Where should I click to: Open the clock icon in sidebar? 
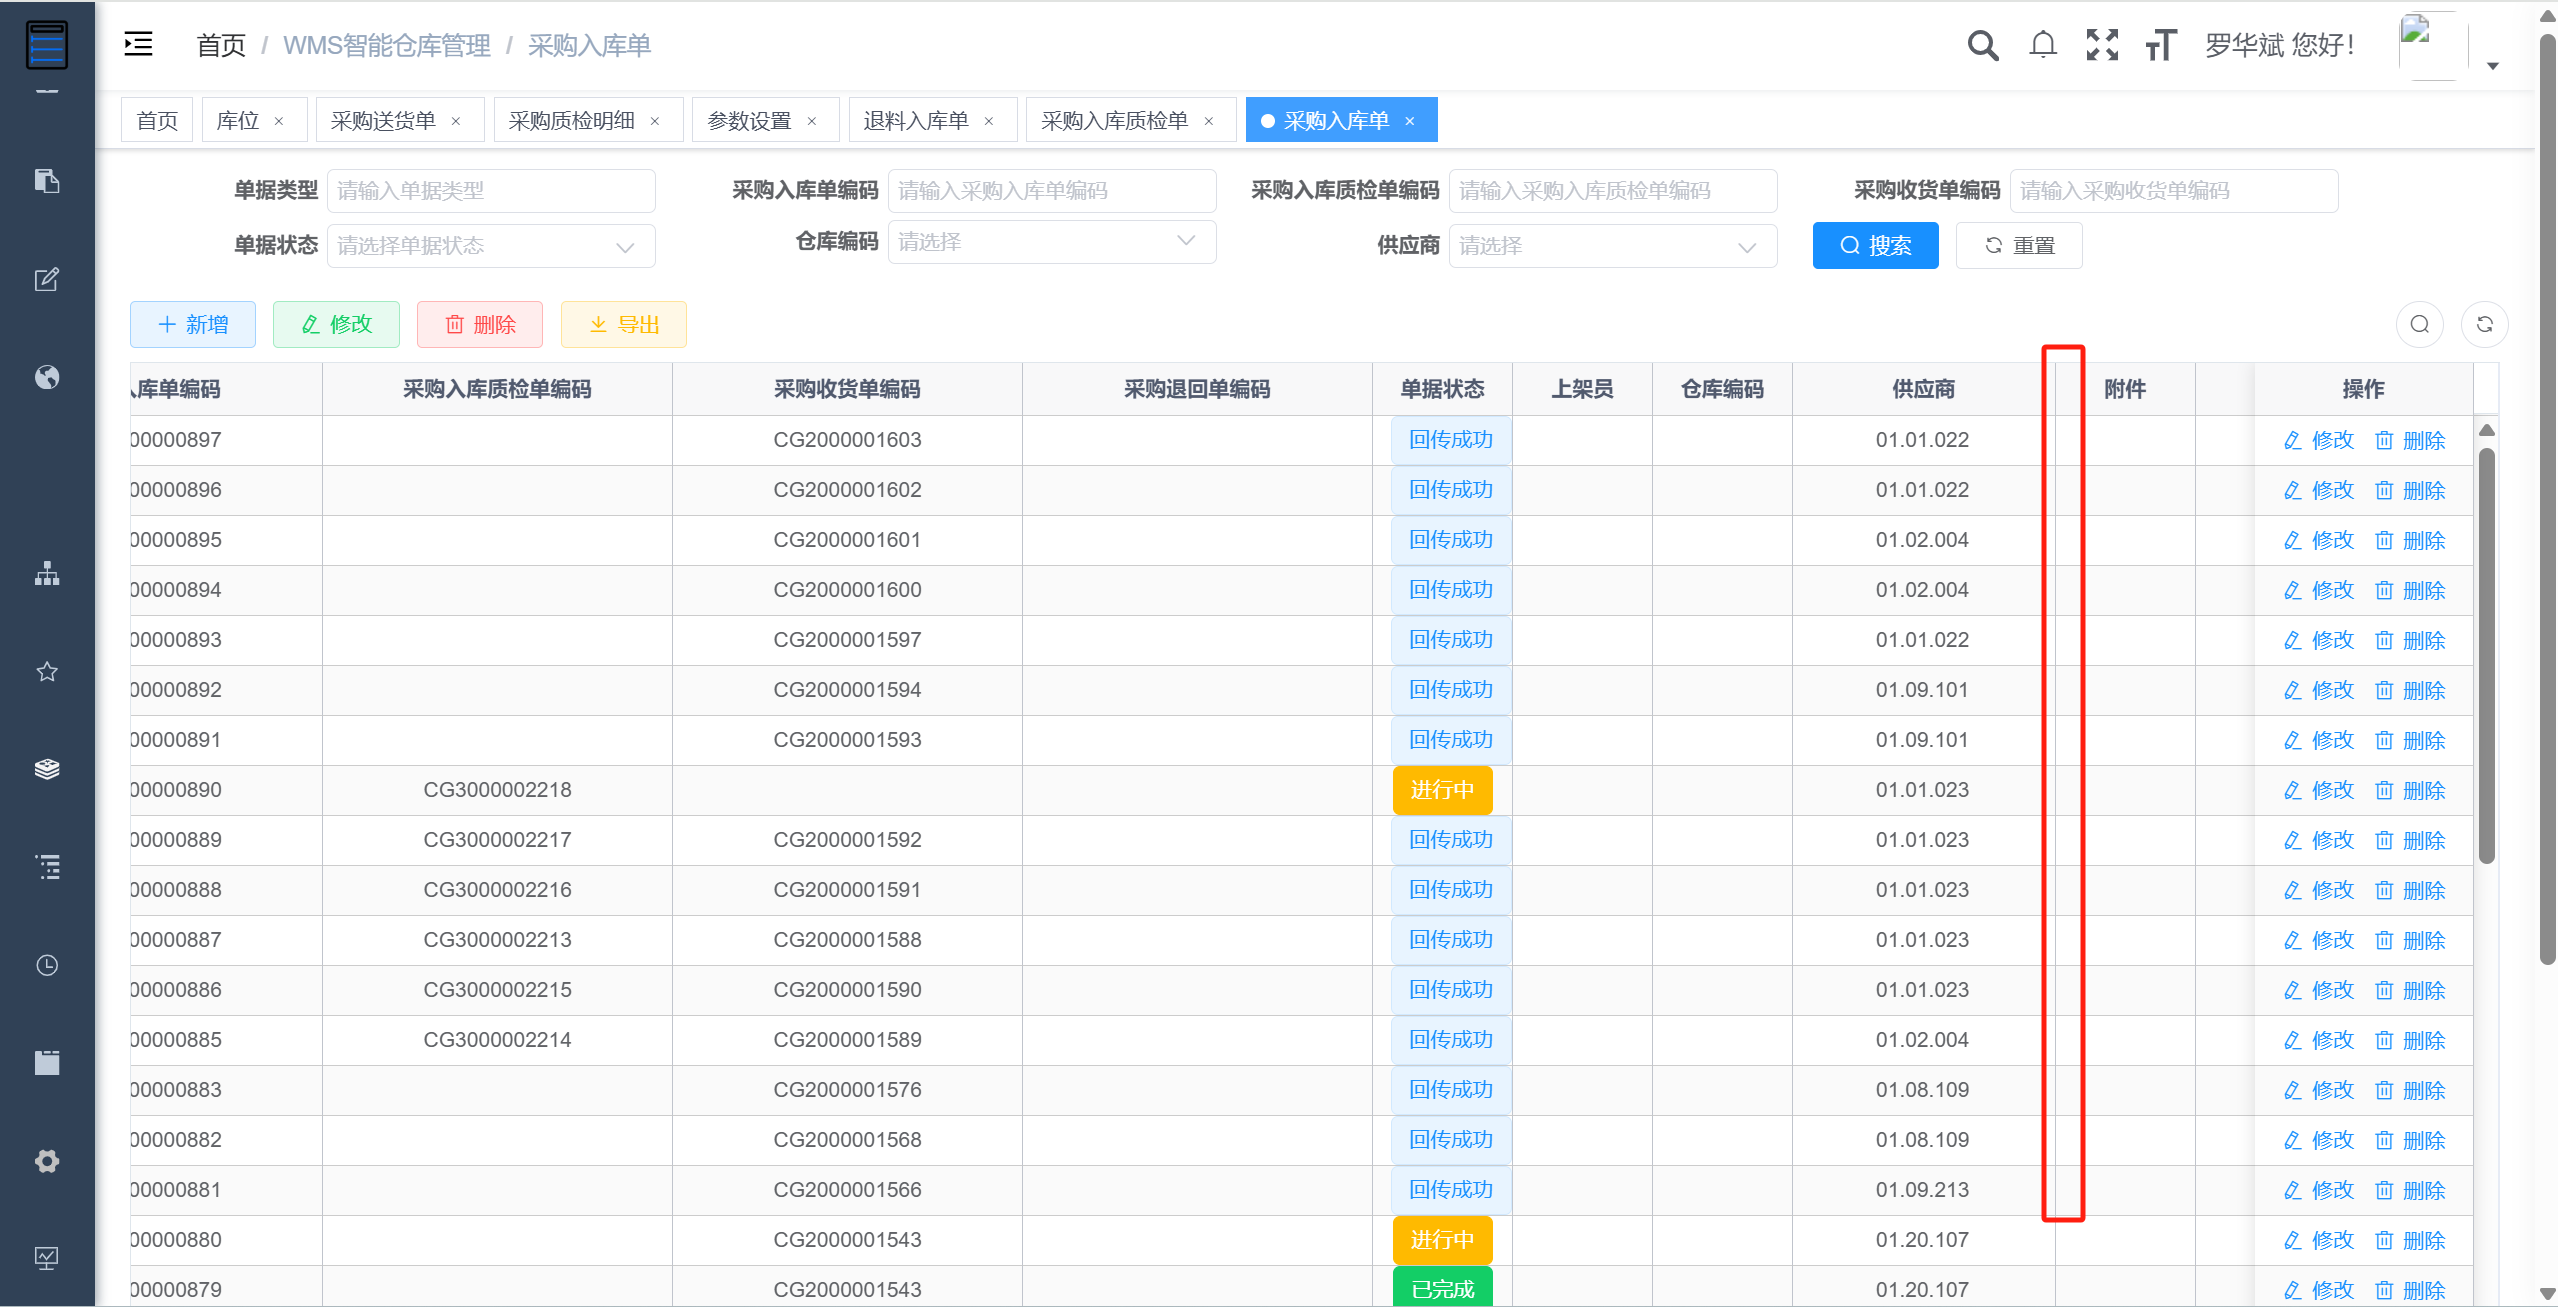click(47, 965)
